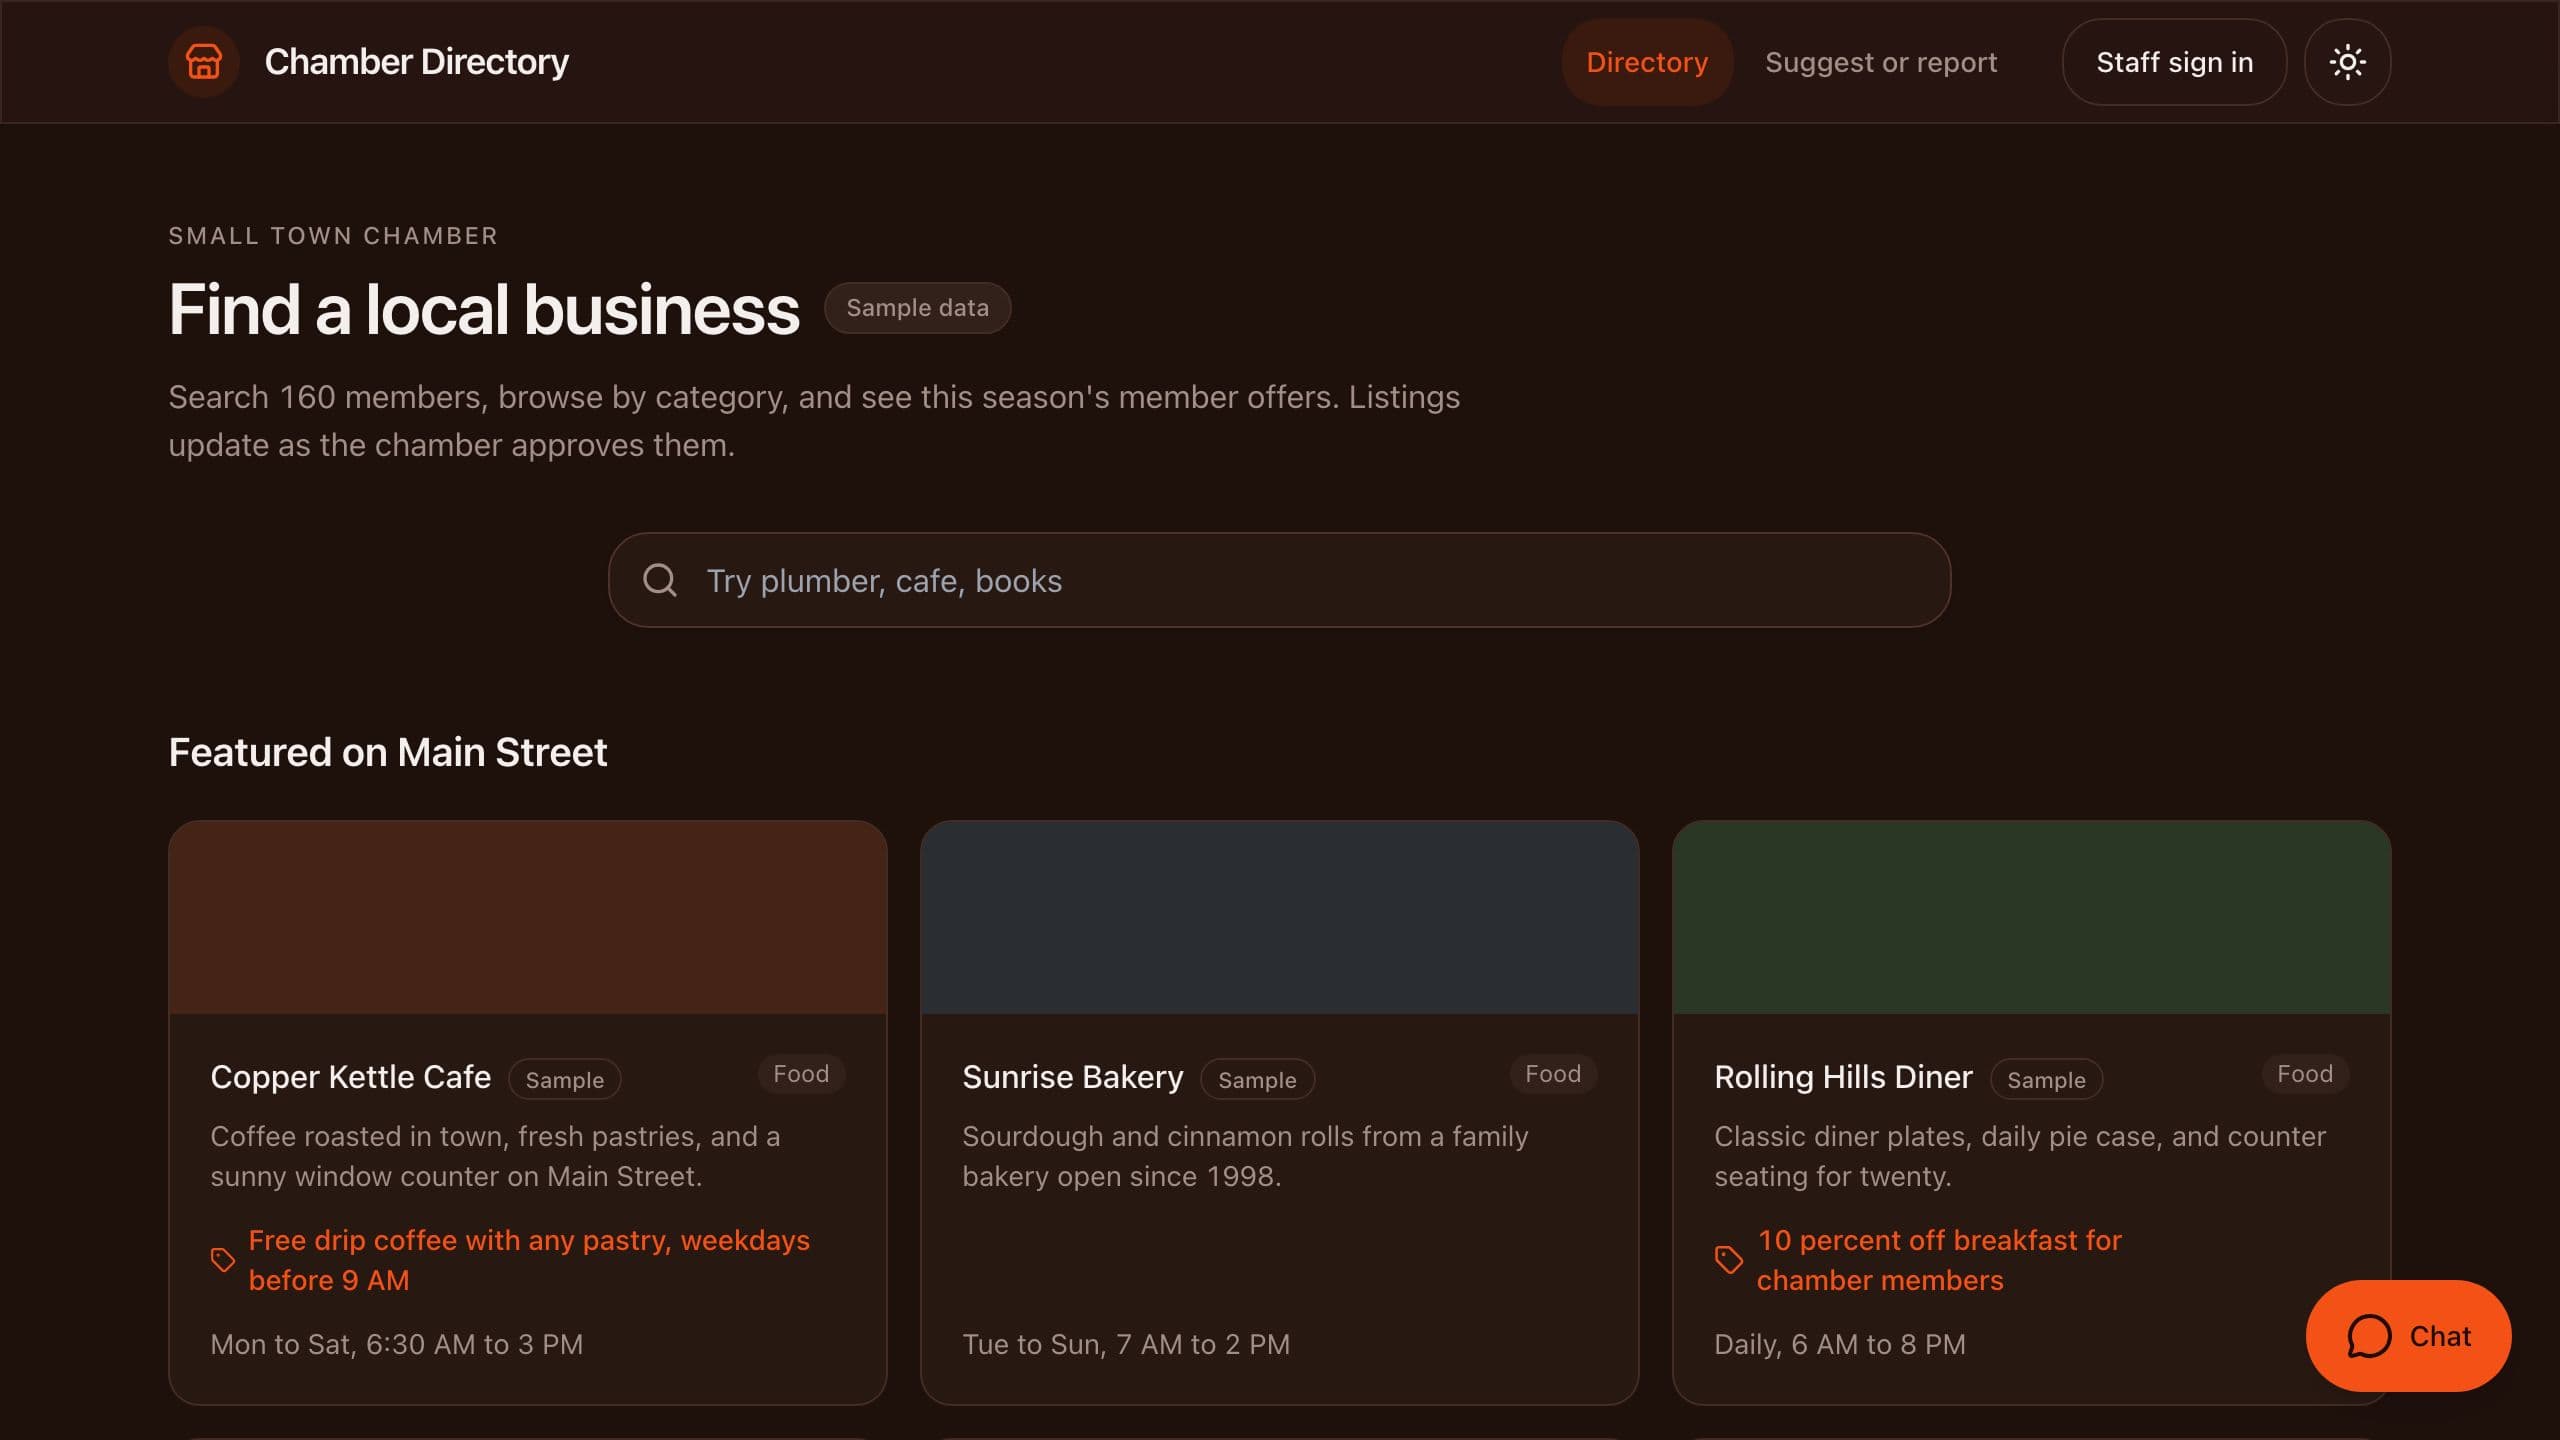Image resolution: width=2560 pixels, height=1440 pixels.
Task: Click the Sunrise Bakery sourdough description
Action: click(x=1245, y=1156)
